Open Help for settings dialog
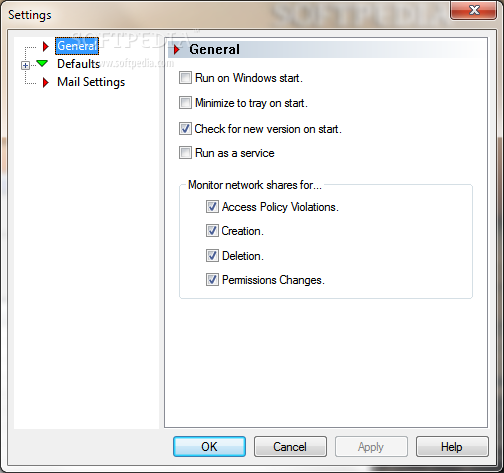504x473 pixels. pos(452,447)
